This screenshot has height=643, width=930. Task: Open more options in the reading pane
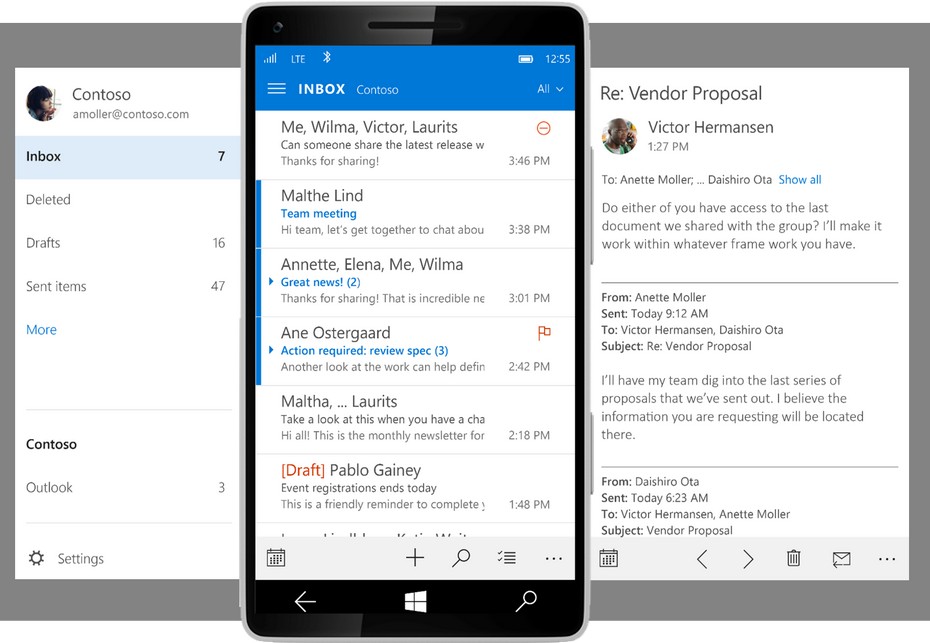886,559
